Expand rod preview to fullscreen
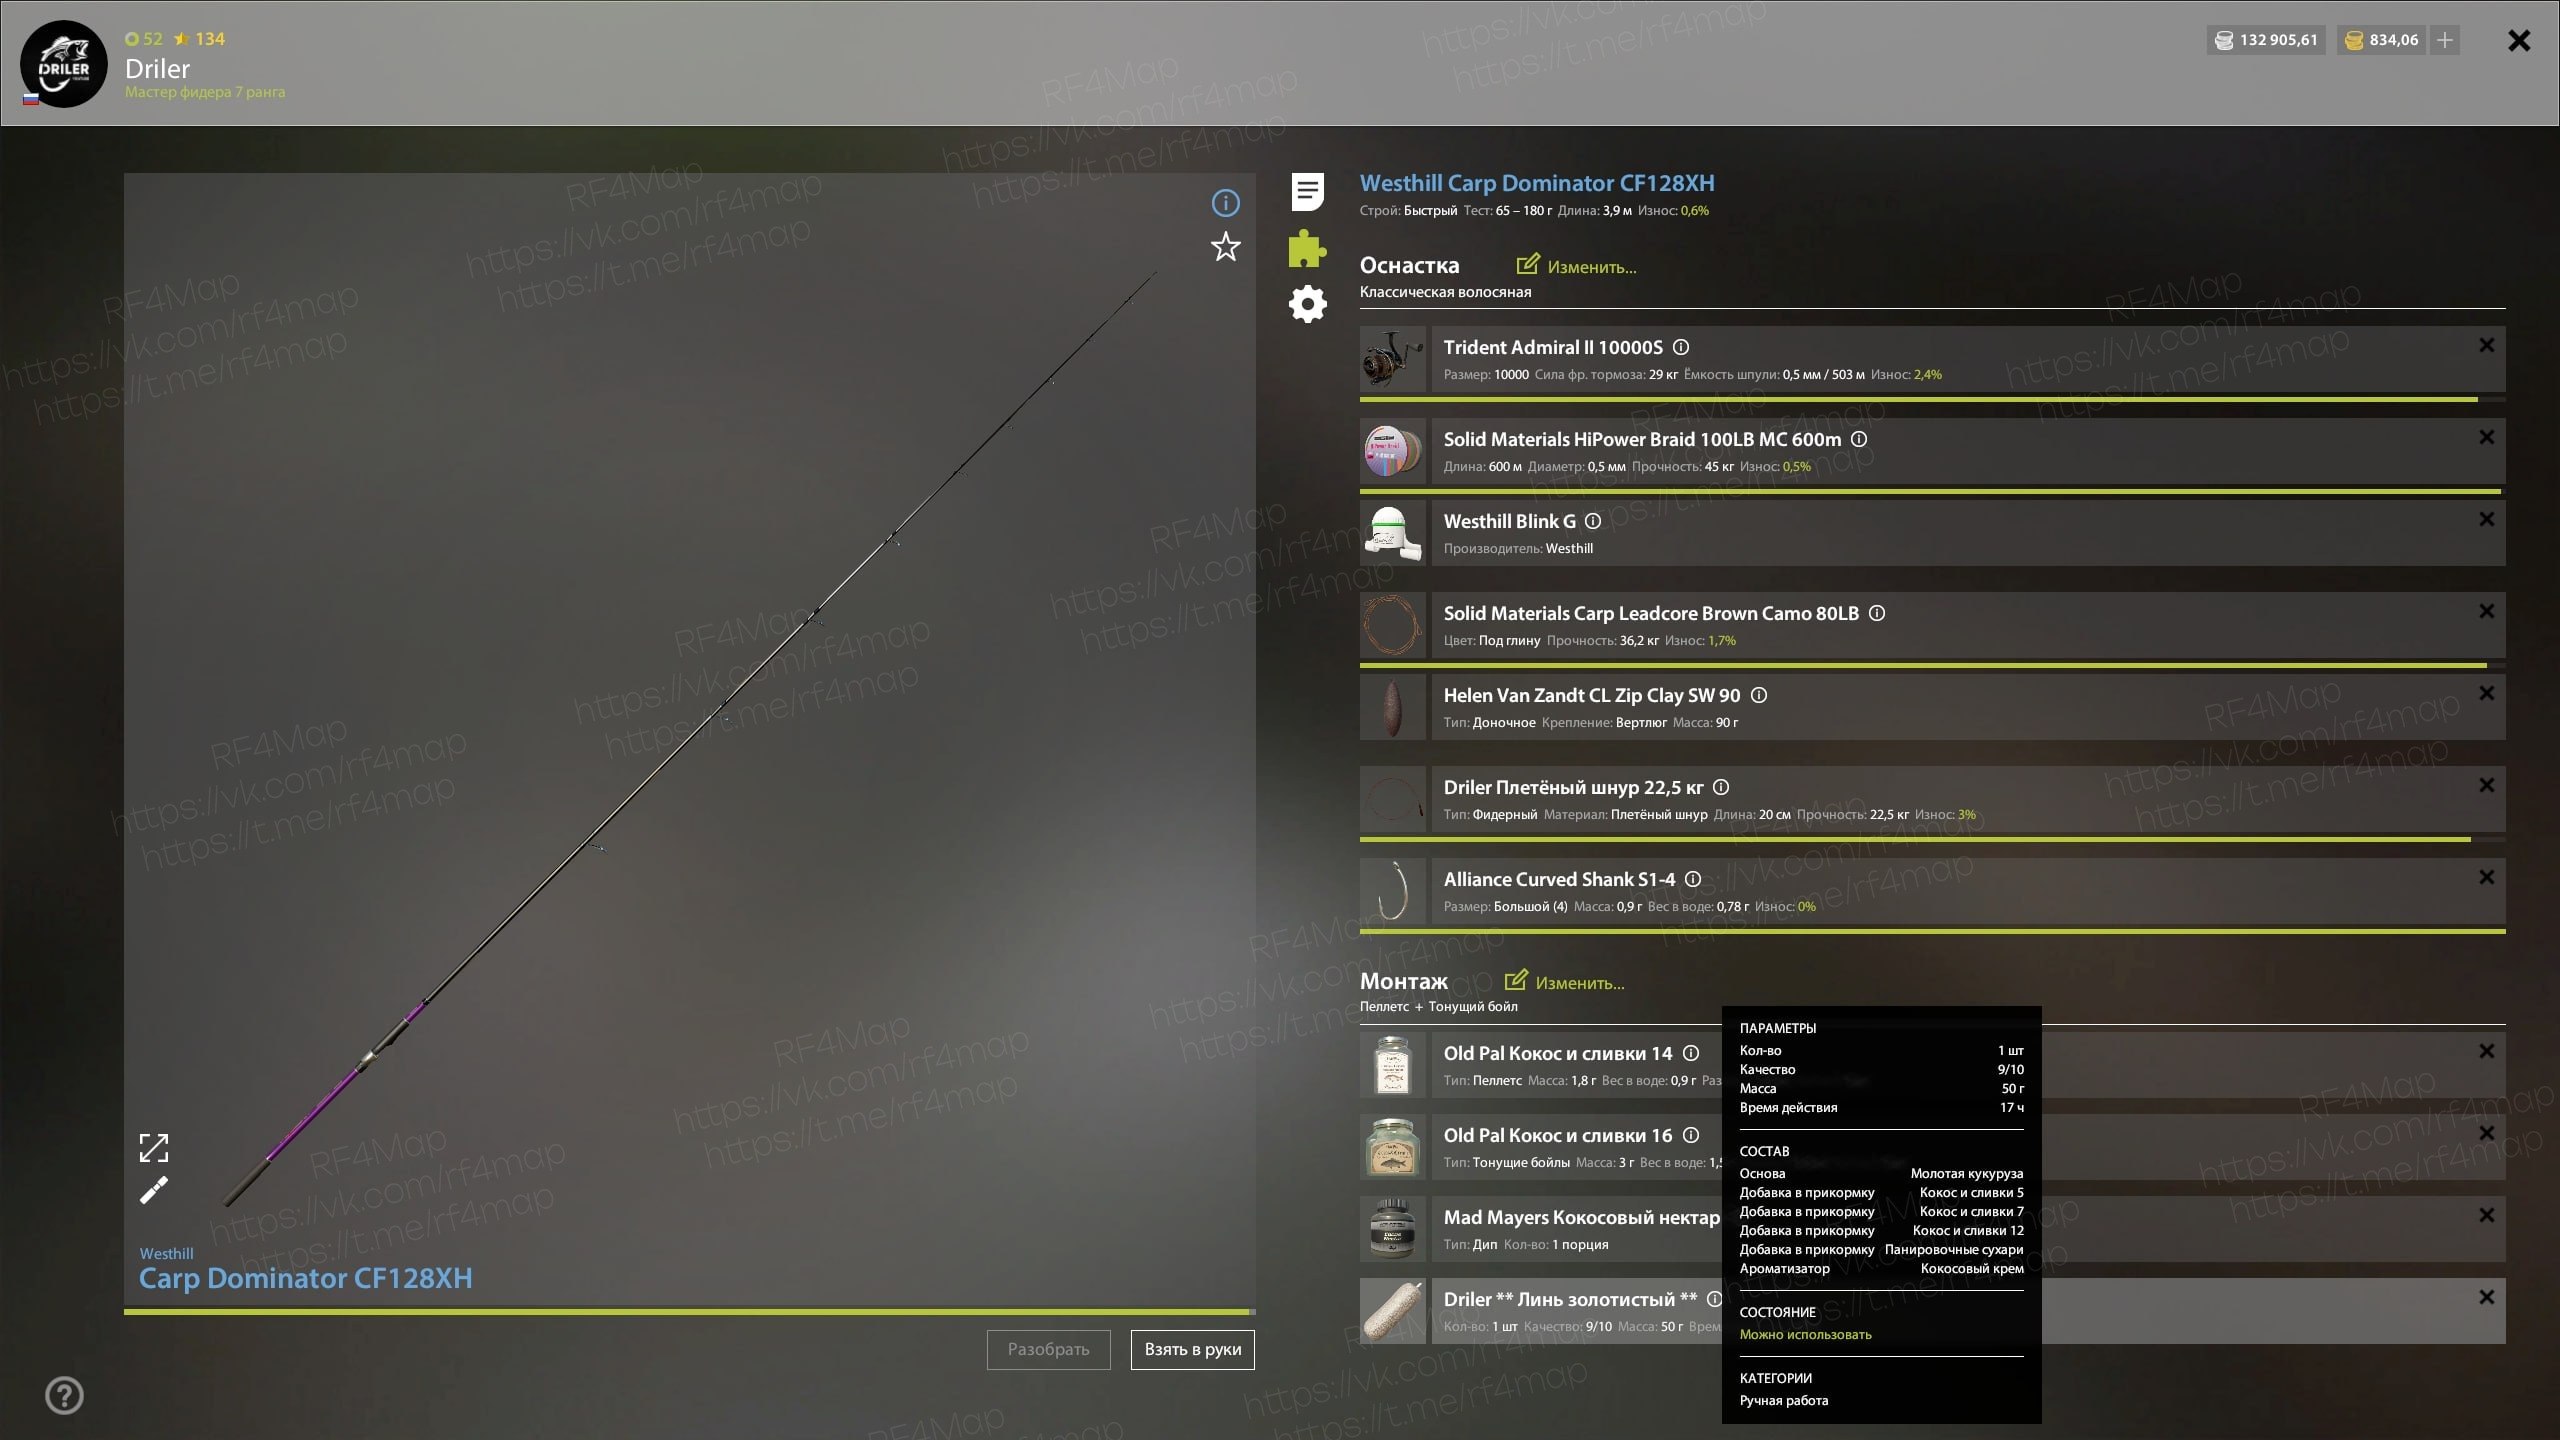2560x1440 pixels. tap(153, 1148)
